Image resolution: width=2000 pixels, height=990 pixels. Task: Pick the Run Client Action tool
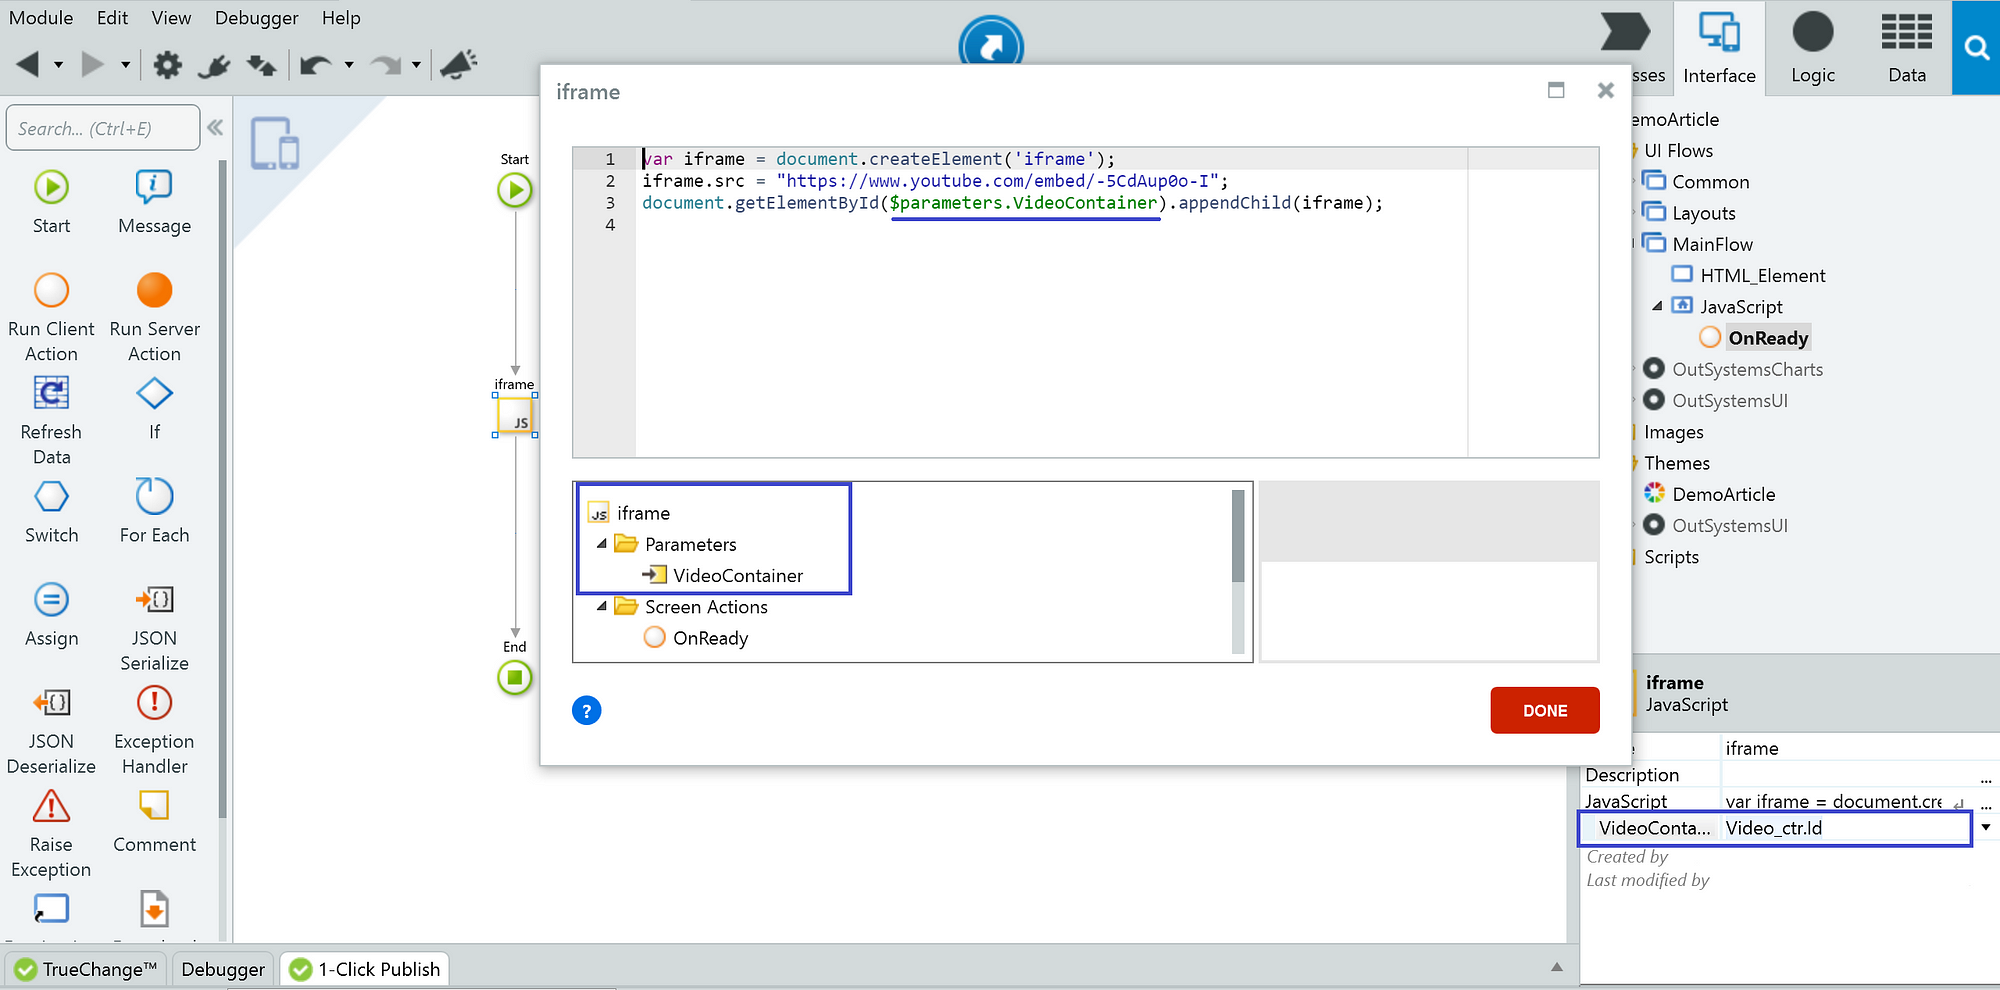(x=52, y=316)
